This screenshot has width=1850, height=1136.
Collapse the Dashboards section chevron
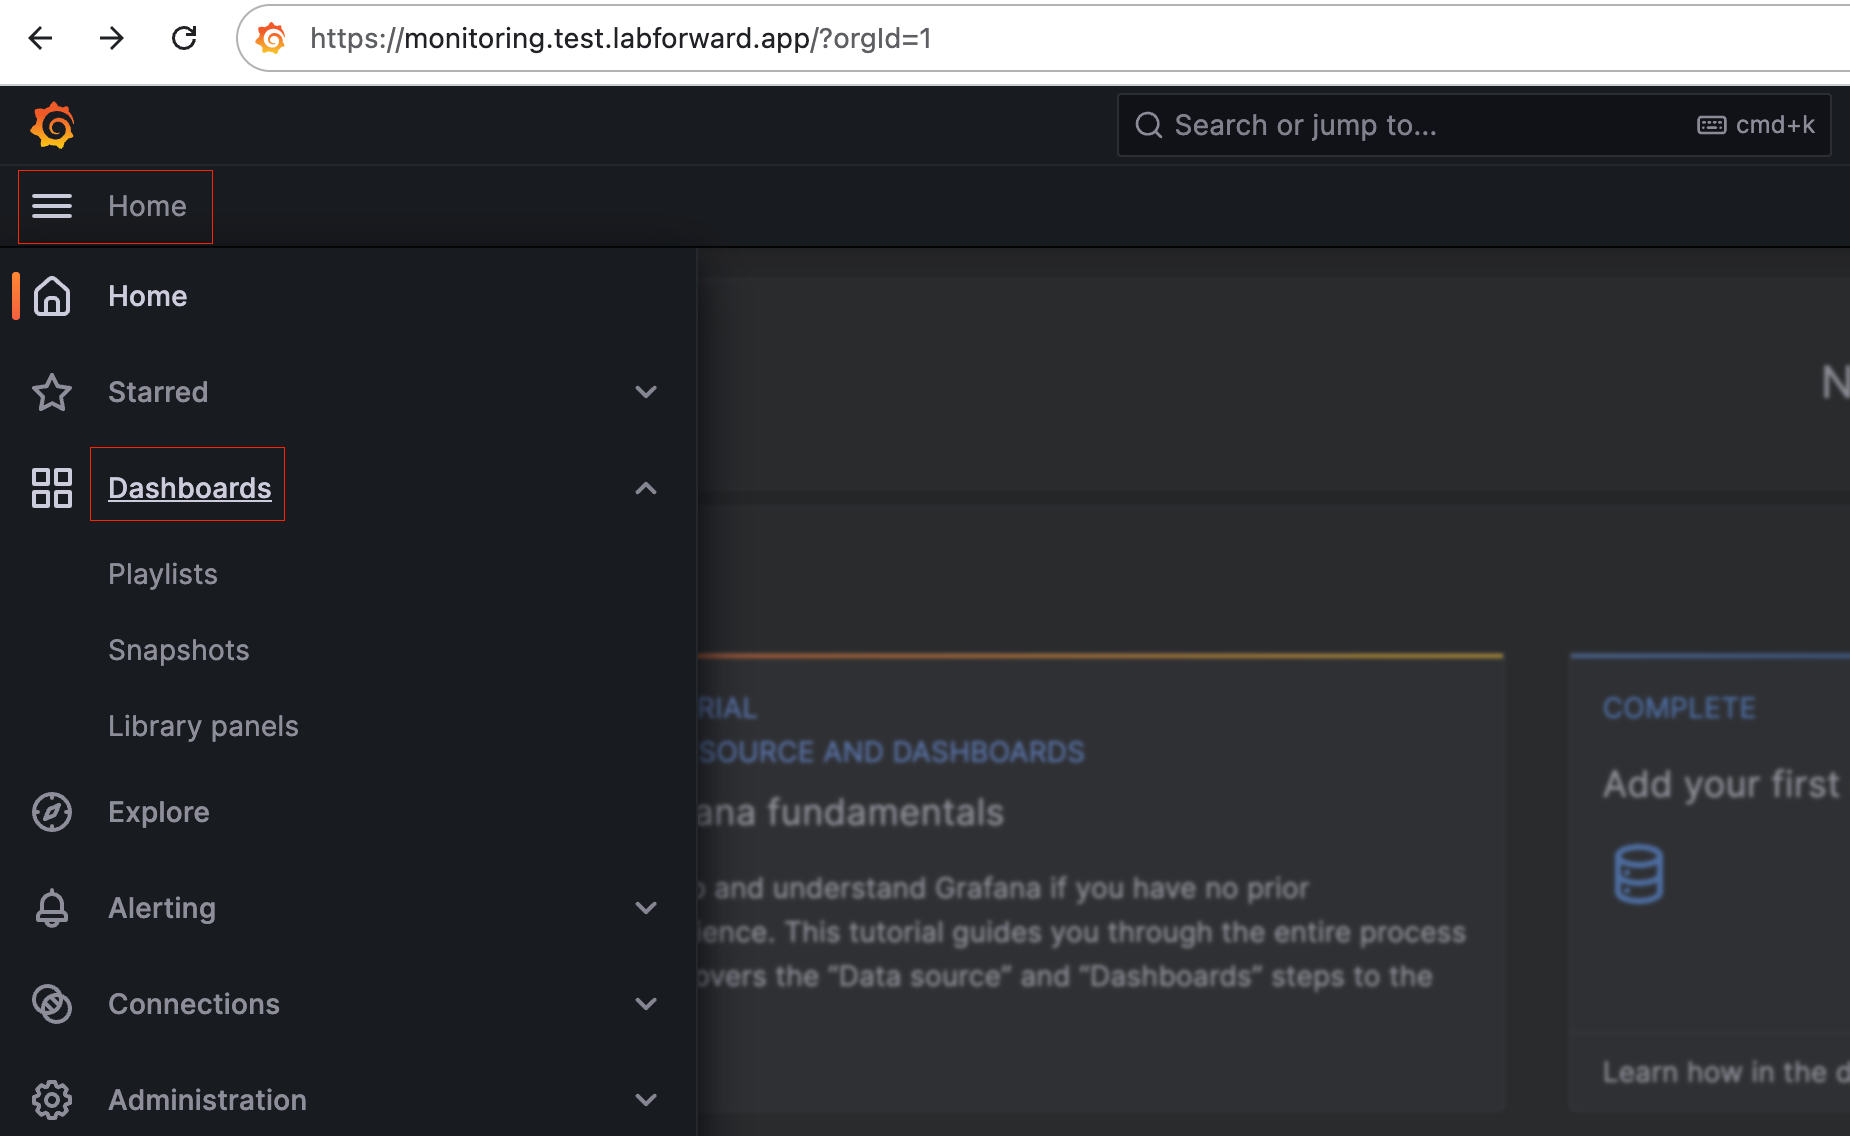tap(646, 488)
